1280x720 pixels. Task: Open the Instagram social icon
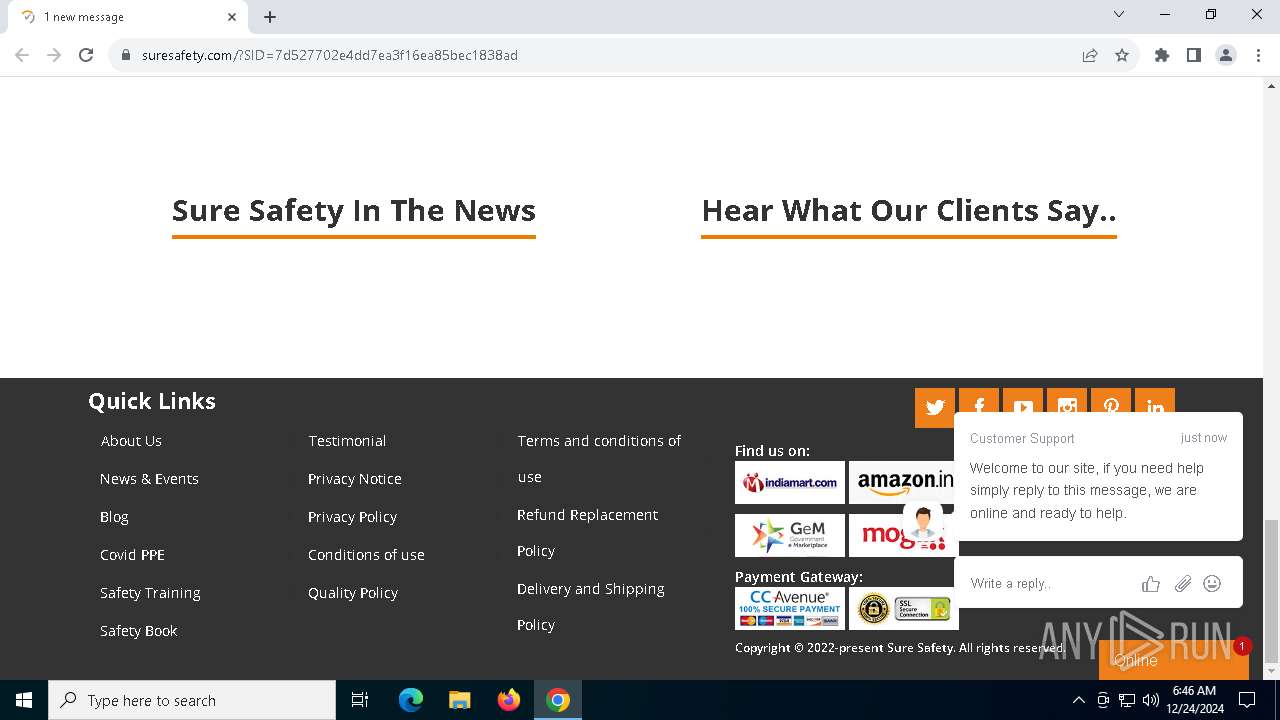click(1067, 400)
